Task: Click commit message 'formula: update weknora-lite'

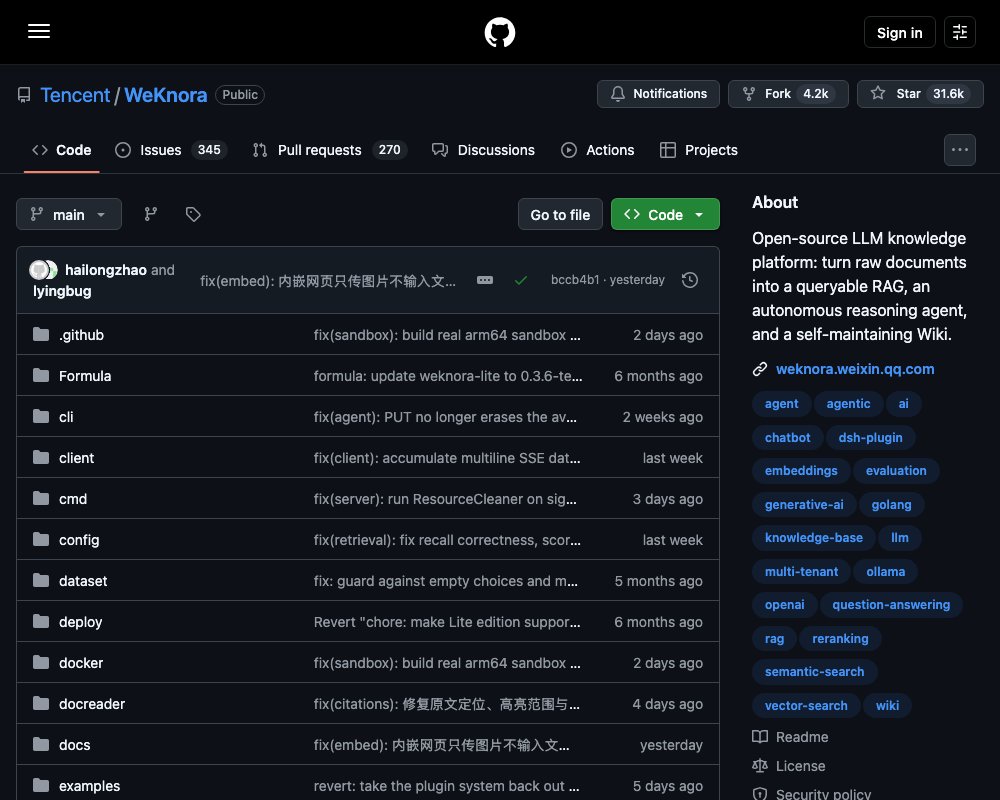Action: (x=448, y=376)
